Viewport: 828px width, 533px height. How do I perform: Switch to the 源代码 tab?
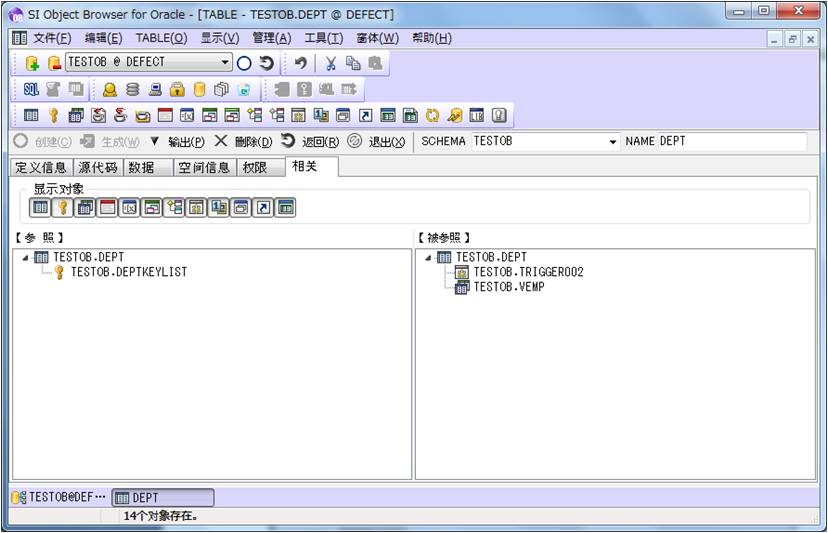[x=99, y=167]
